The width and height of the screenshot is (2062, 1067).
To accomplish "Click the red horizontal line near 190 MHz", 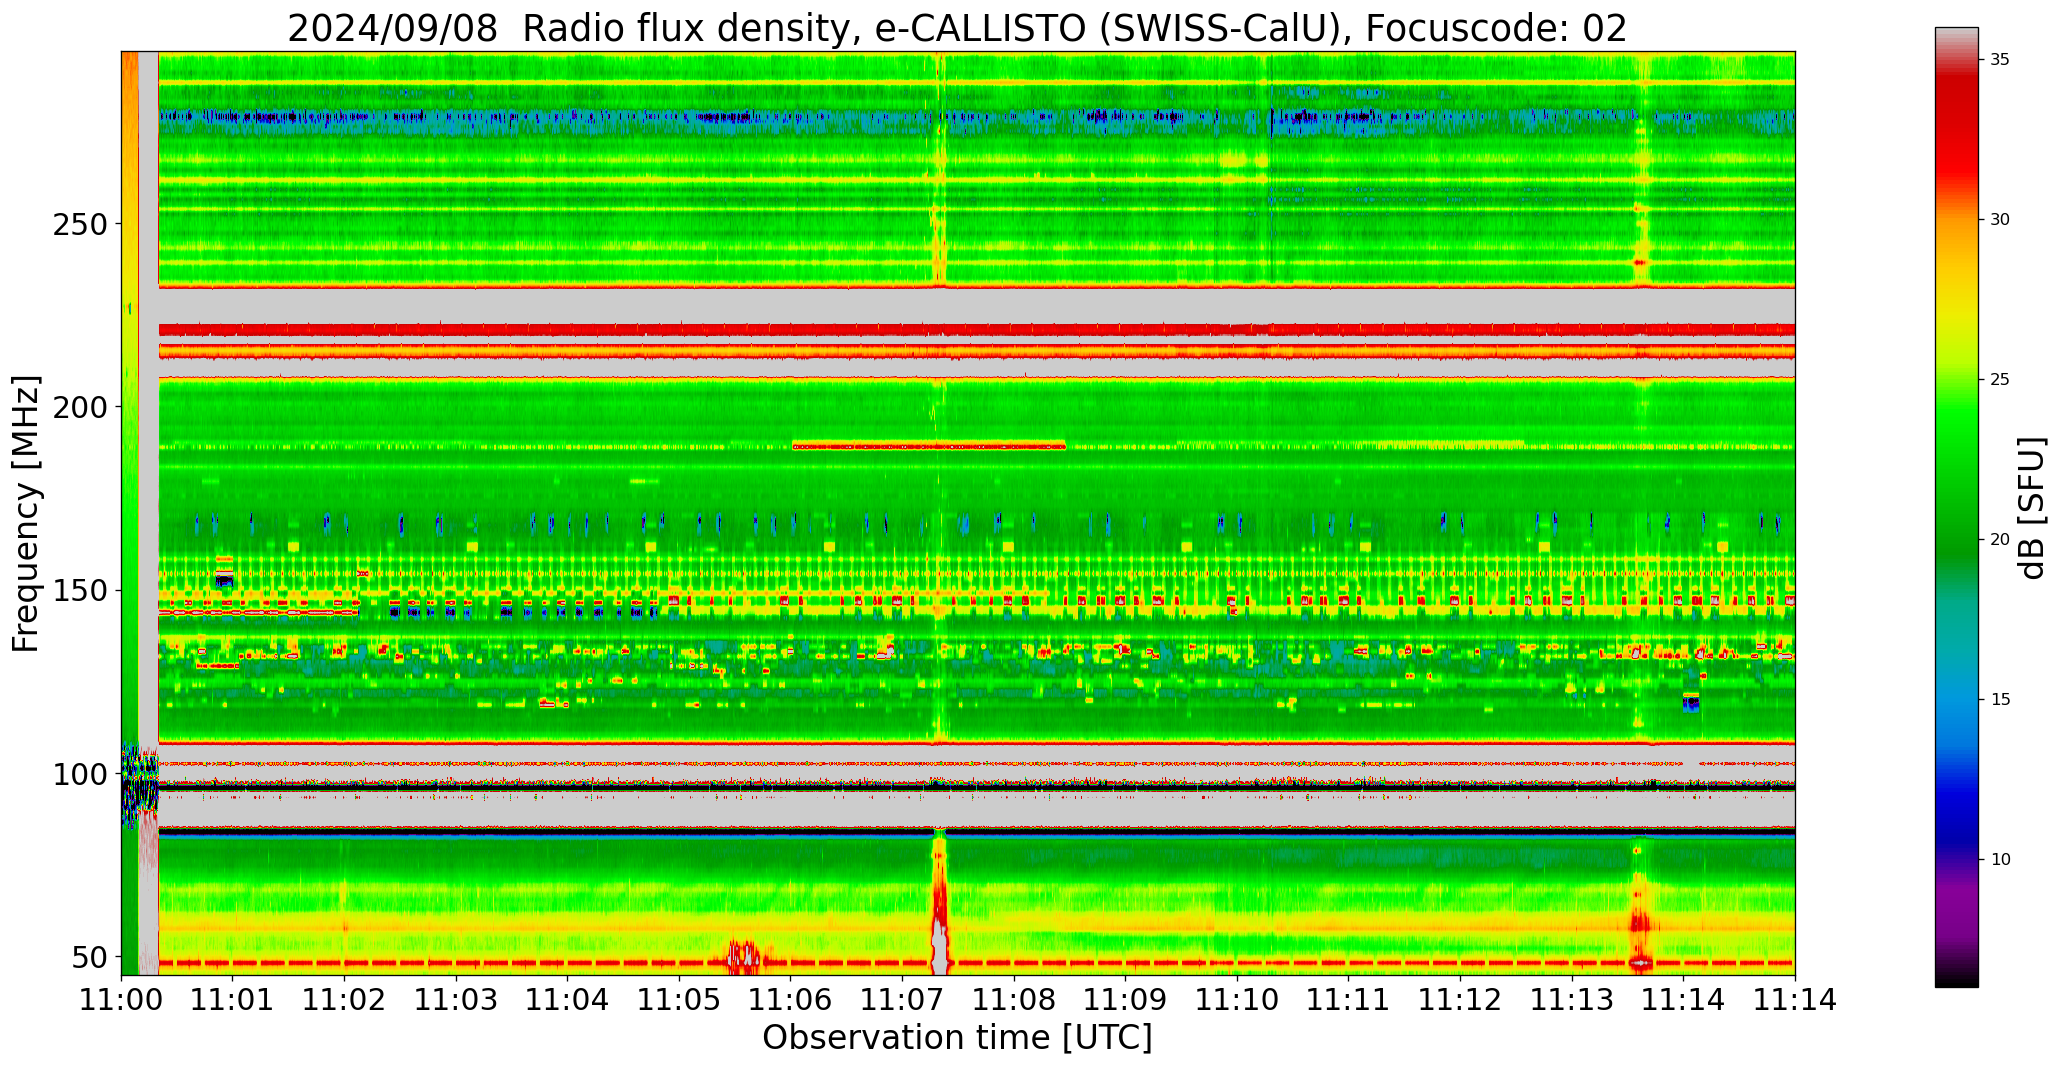I will pos(929,446).
